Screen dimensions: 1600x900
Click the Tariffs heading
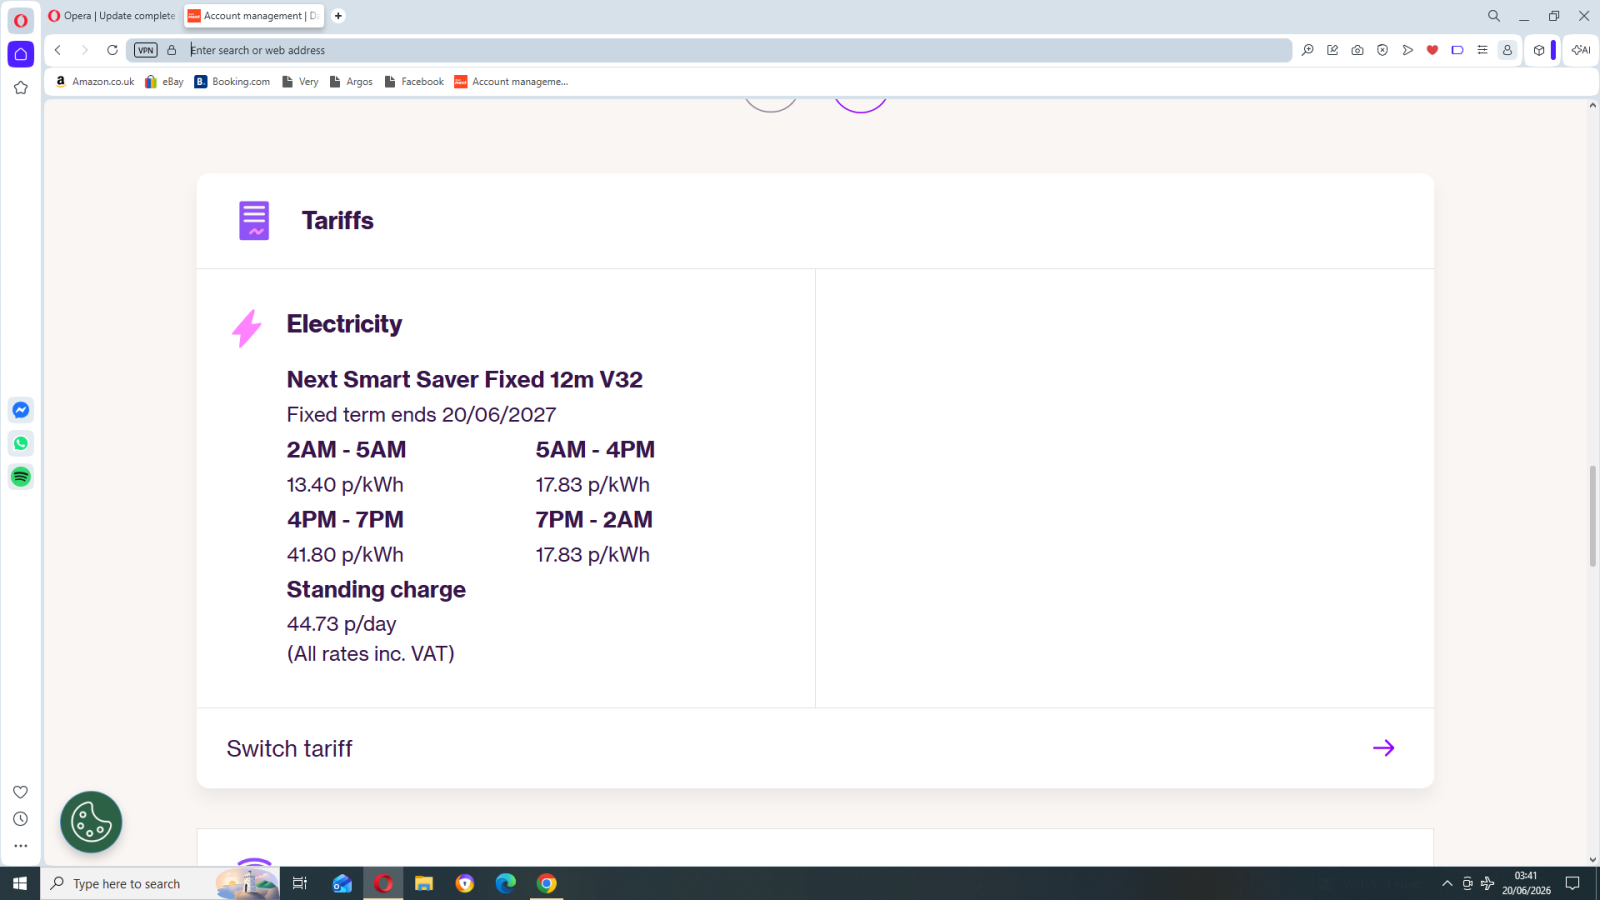pyautogui.click(x=338, y=221)
